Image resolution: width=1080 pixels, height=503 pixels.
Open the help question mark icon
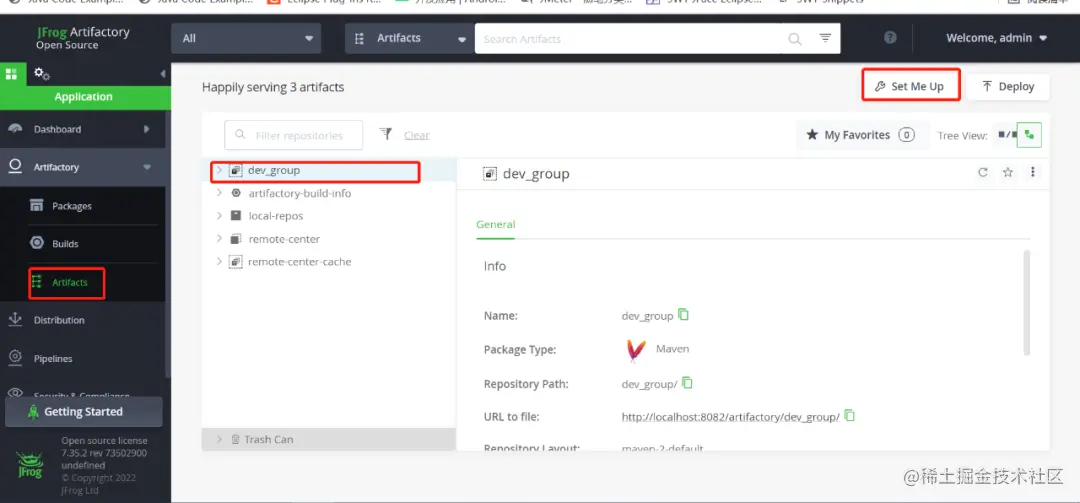point(890,38)
